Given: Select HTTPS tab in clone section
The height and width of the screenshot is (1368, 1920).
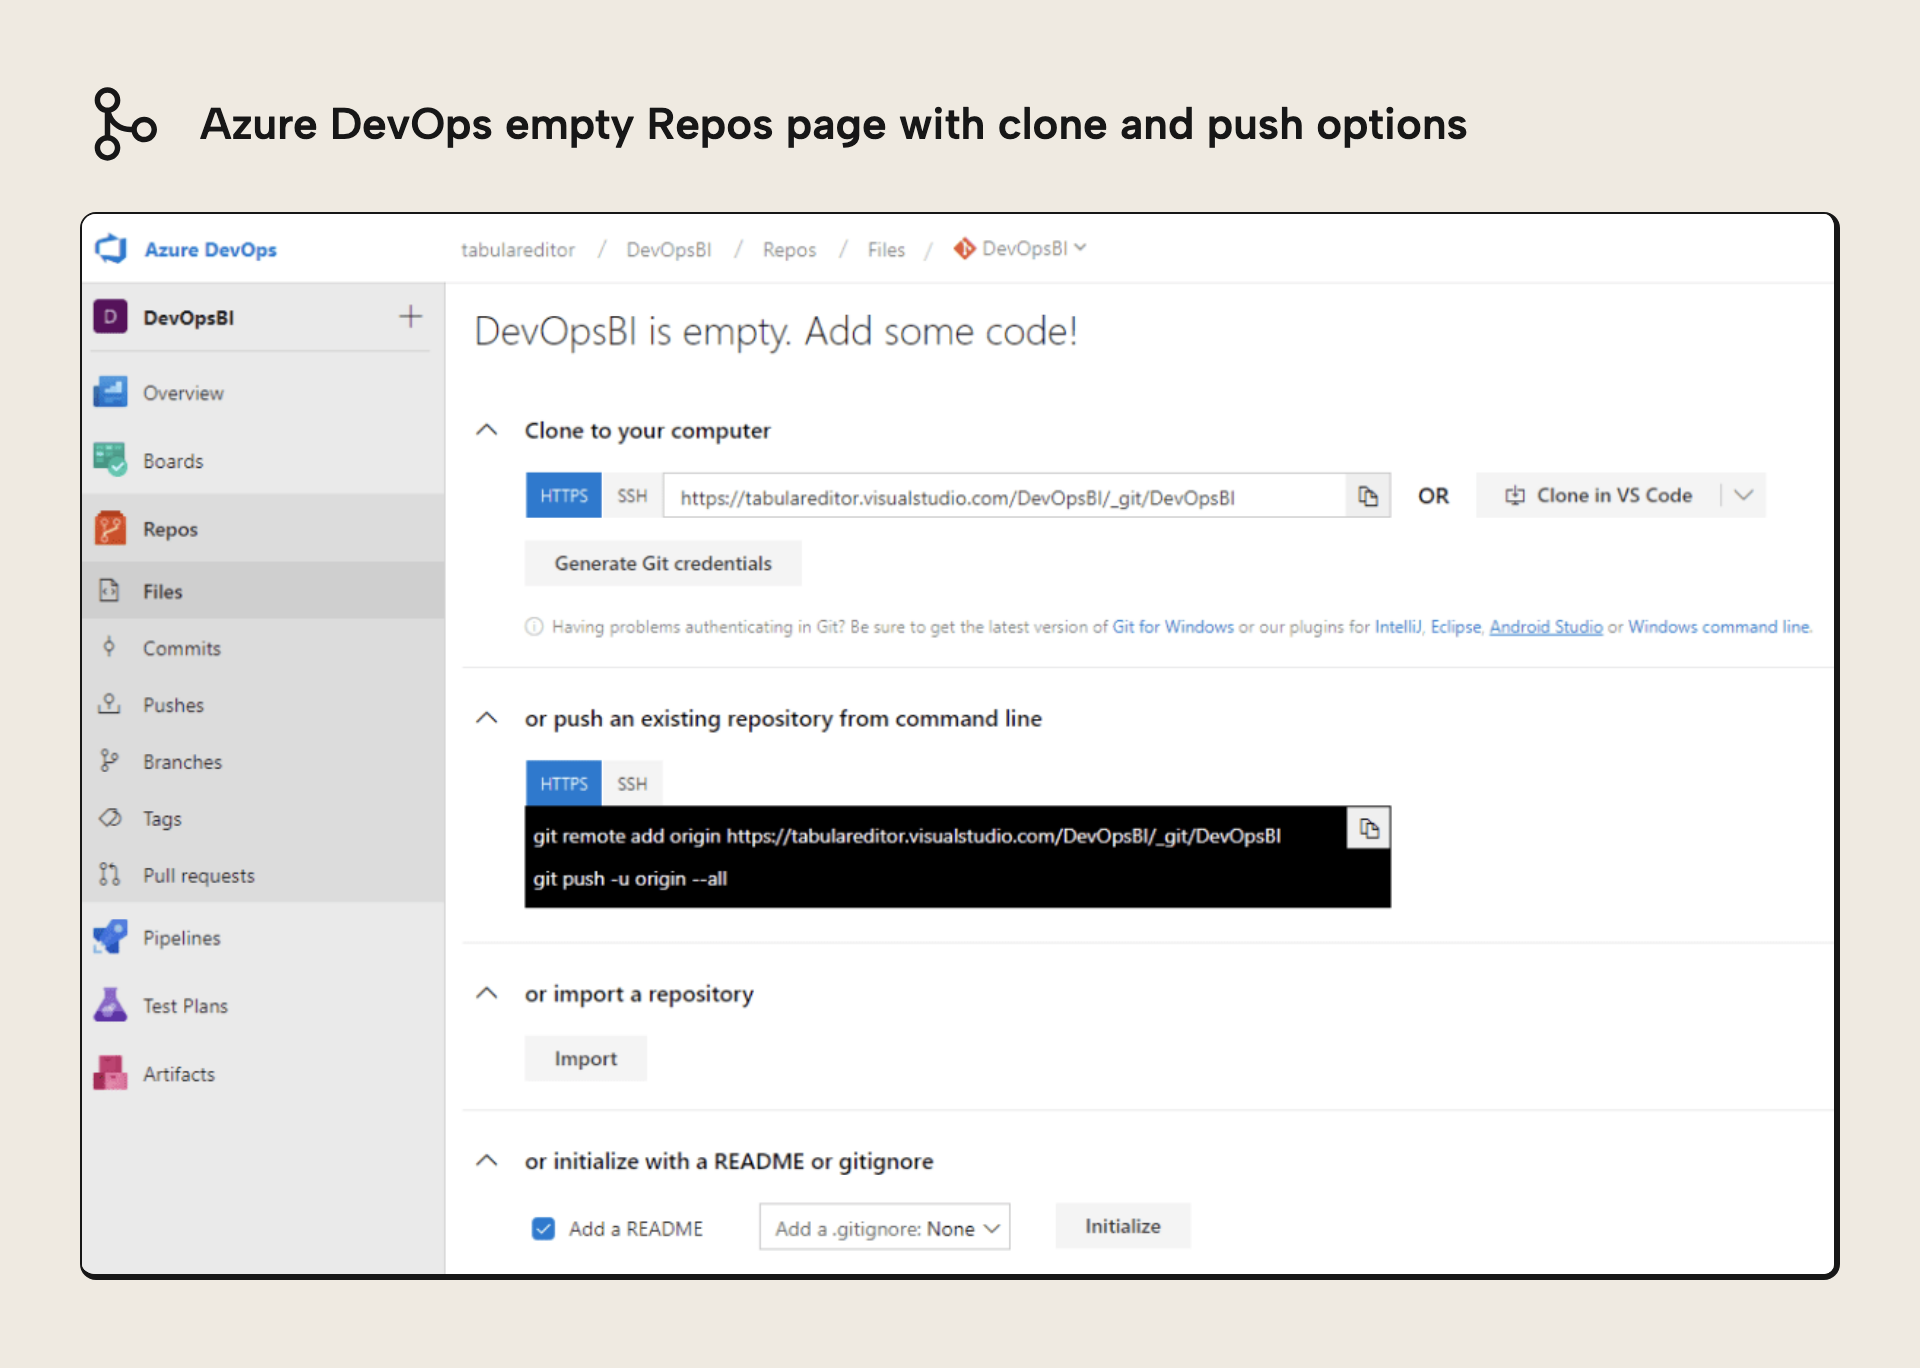Looking at the screenshot, I should pos(564,496).
